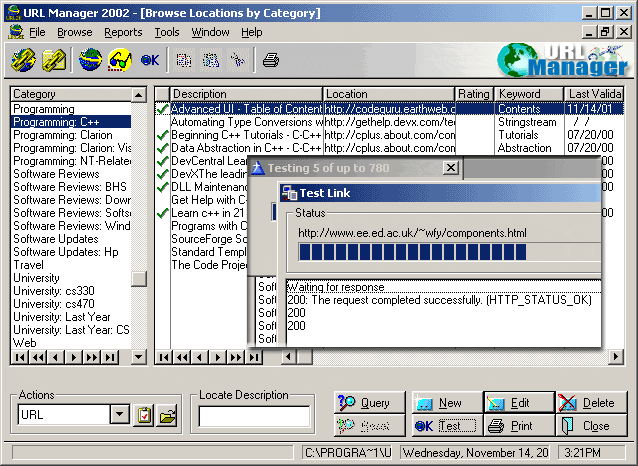Jump to first record in Category list

(x=20, y=357)
